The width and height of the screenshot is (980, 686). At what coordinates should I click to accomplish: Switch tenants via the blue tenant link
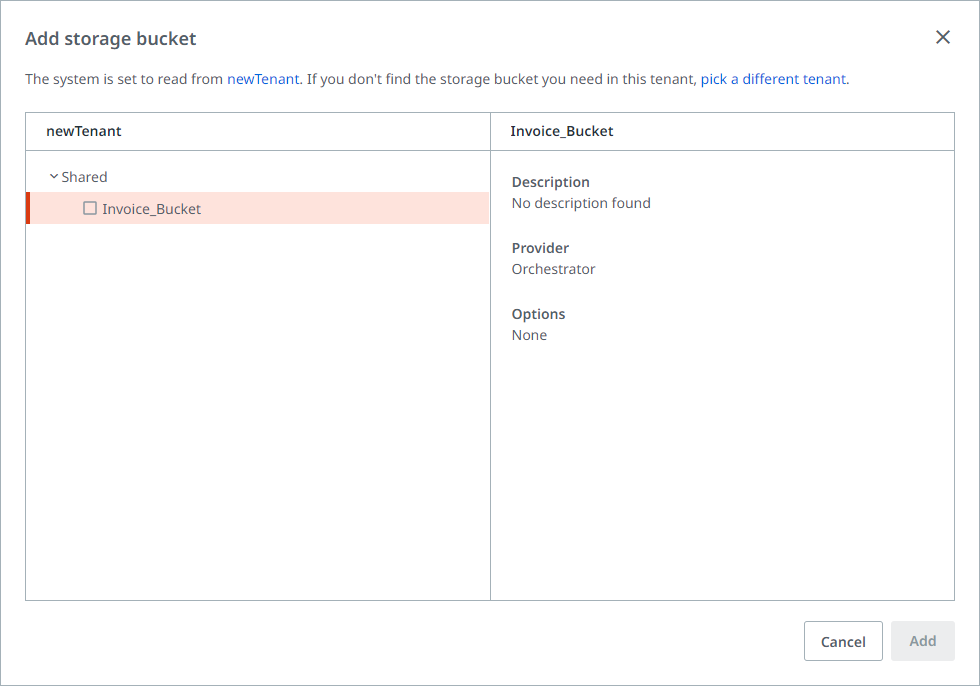tap(774, 78)
